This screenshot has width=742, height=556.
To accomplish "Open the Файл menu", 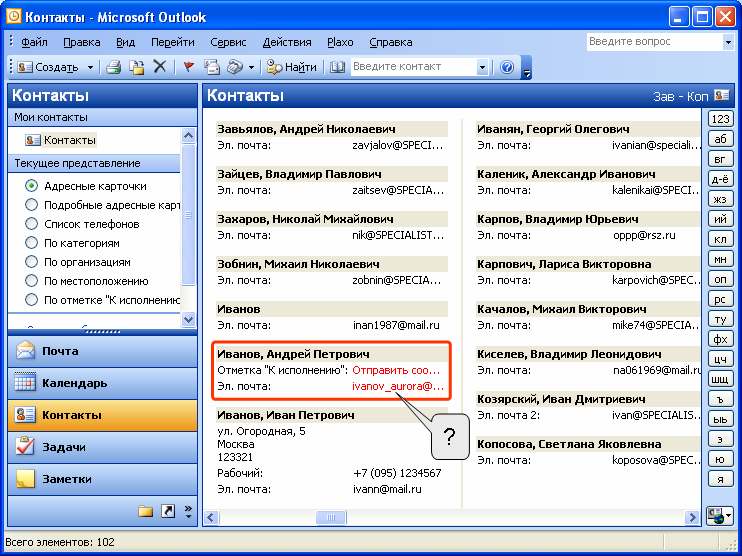I will [34, 42].
